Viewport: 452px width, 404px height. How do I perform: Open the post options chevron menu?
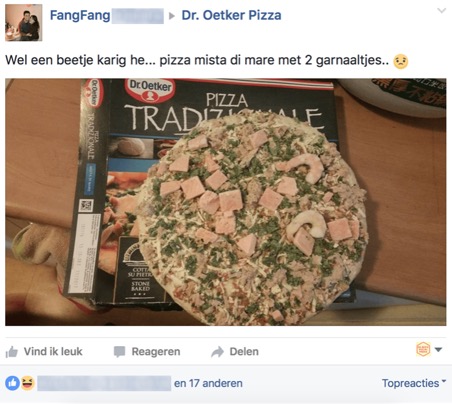pos(442,11)
